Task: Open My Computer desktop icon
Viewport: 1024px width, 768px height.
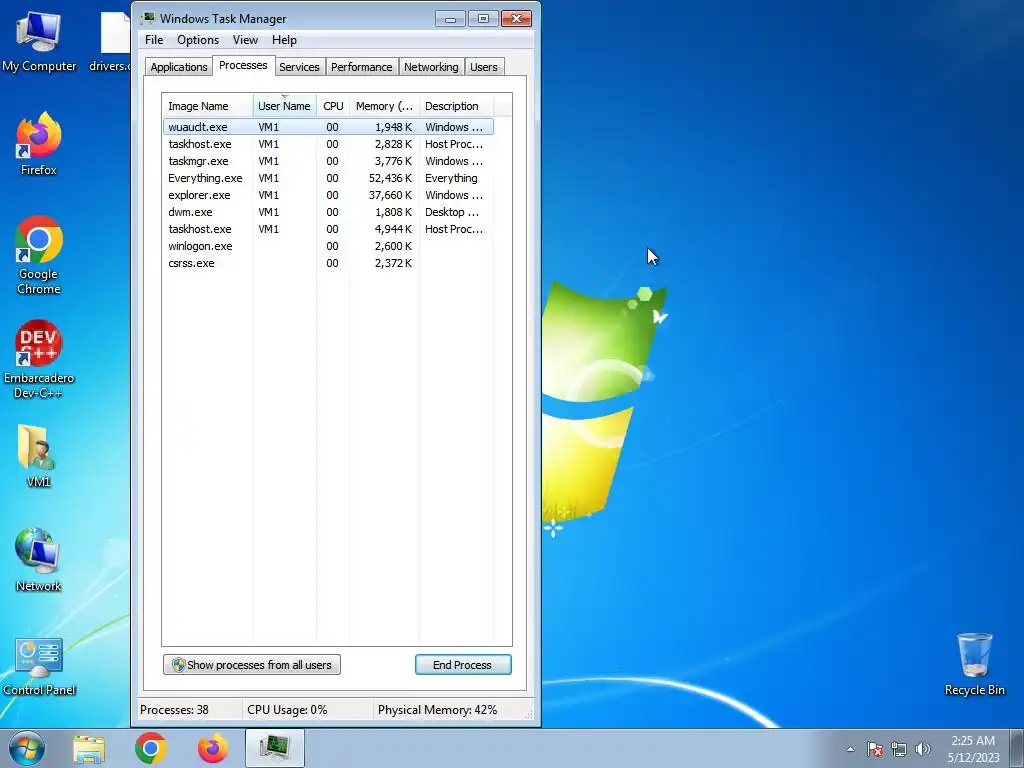Action: pyautogui.click(x=39, y=40)
